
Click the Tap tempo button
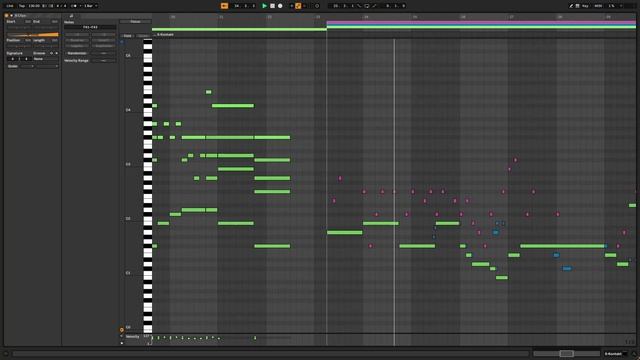pos(22,6)
